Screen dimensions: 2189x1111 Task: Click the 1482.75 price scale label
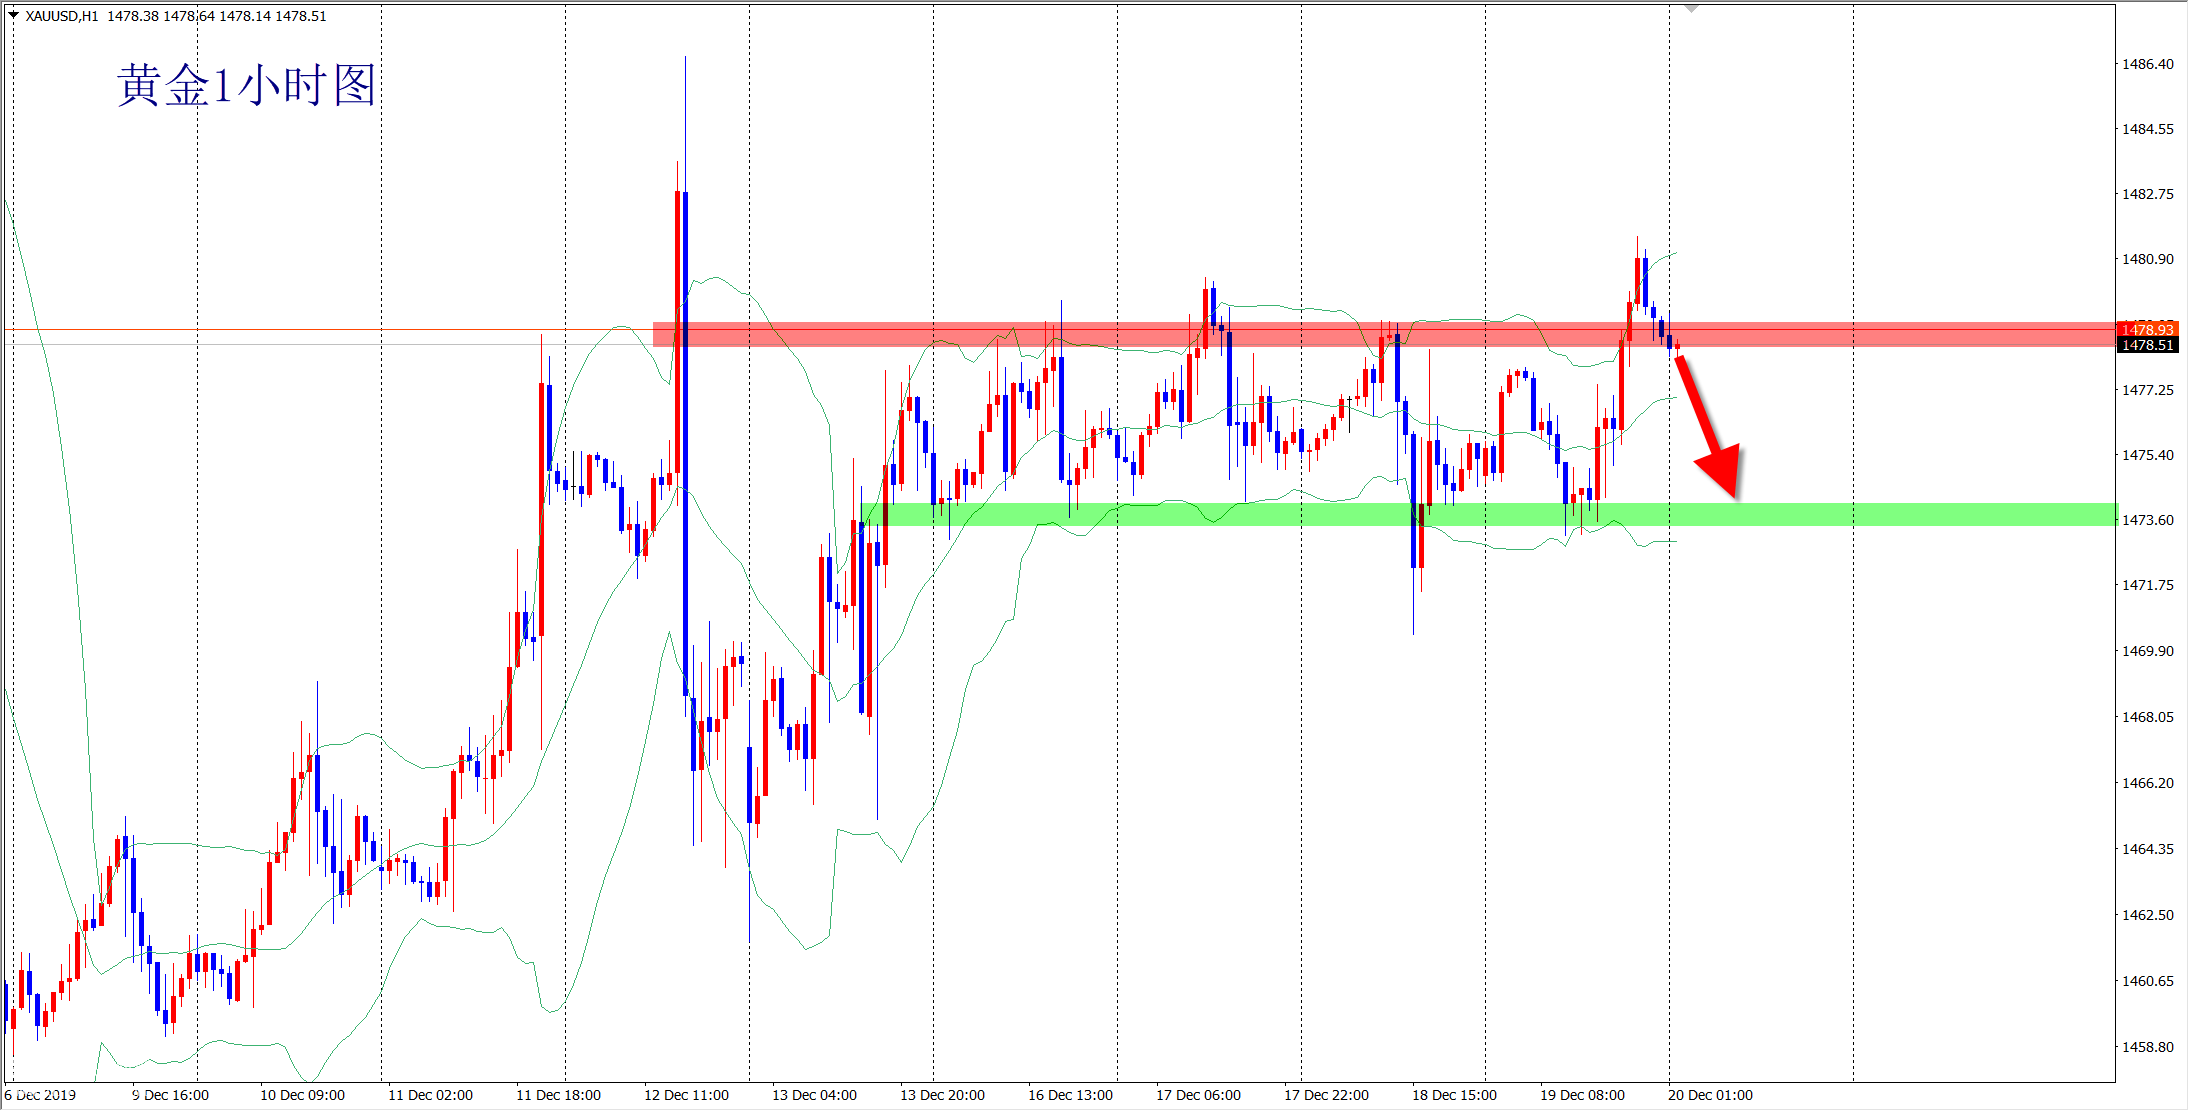[x=2147, y=194]
